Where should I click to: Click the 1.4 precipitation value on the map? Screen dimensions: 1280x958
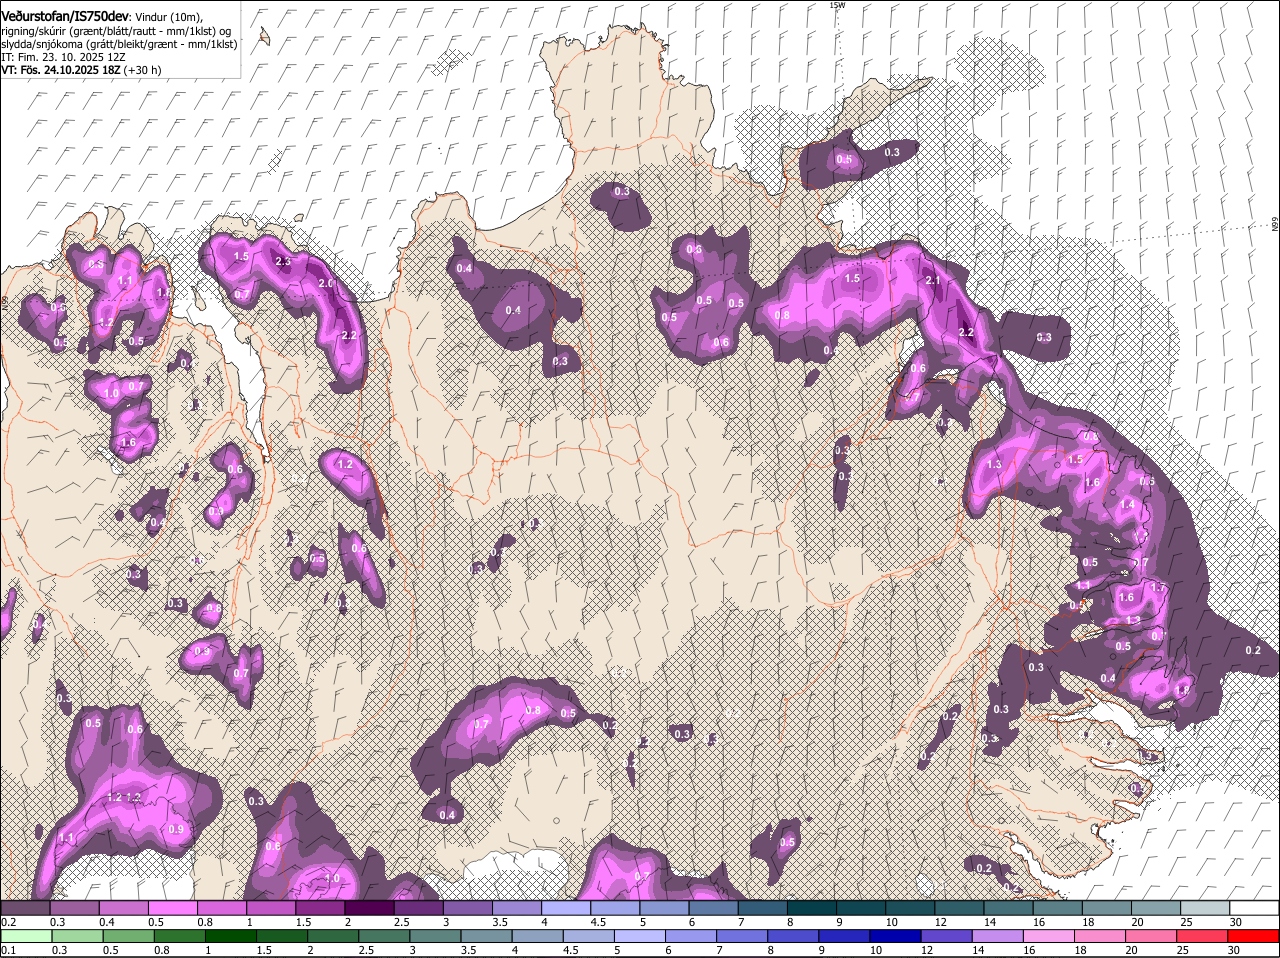click(1128, 505)
